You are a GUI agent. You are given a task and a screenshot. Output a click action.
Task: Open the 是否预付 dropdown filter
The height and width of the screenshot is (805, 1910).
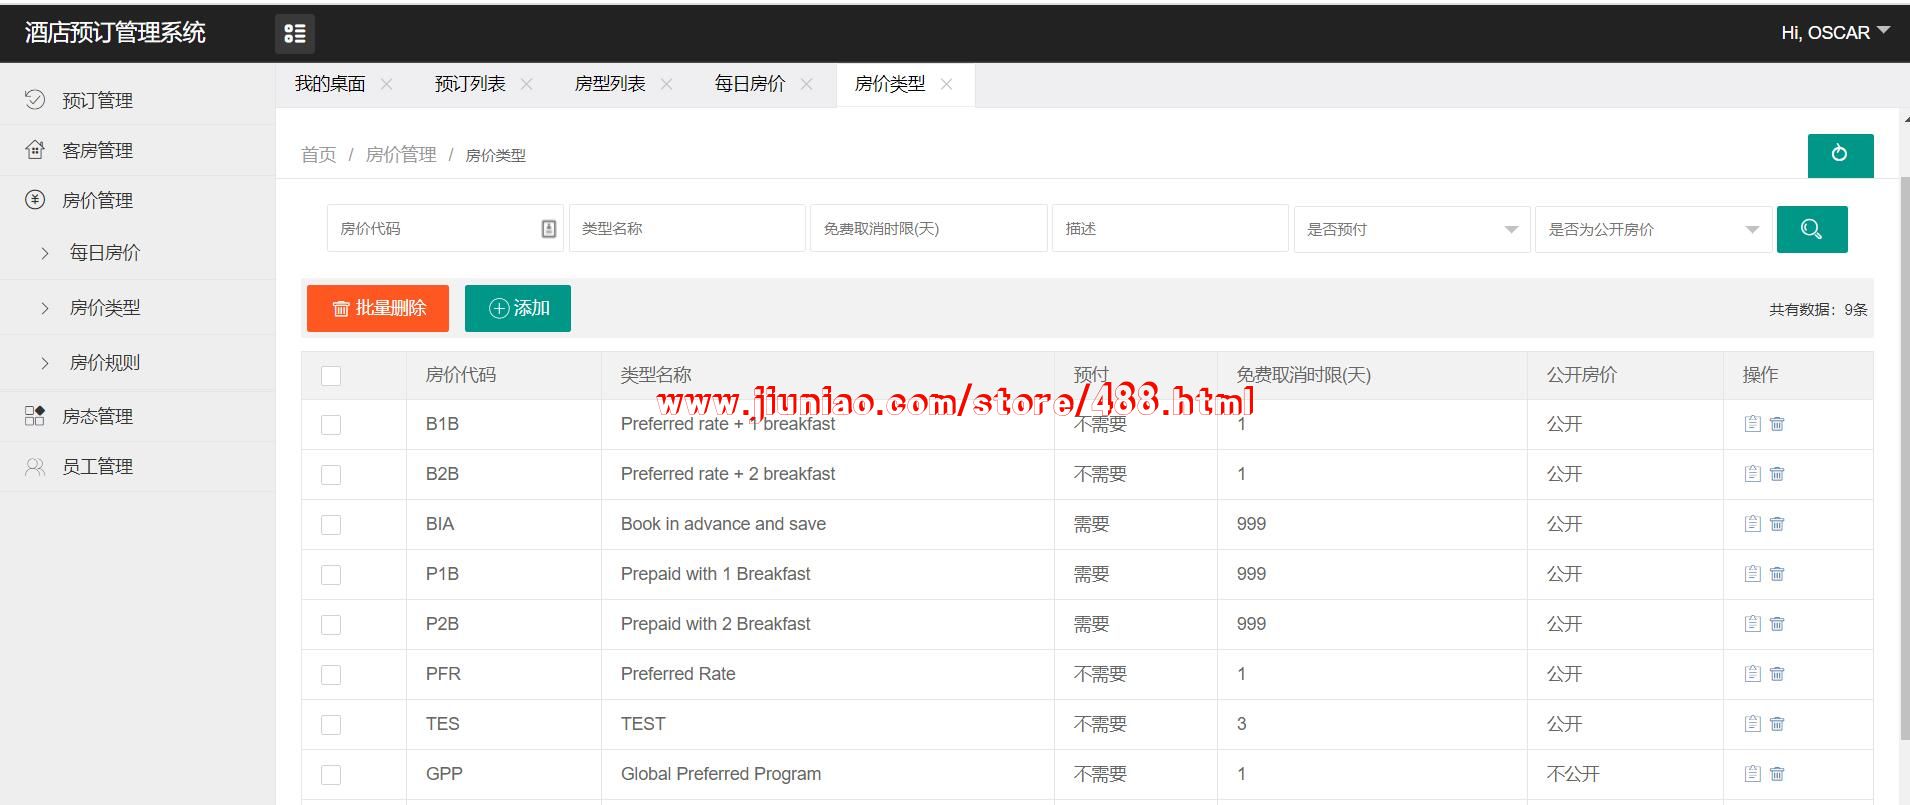(x=1411, y=229)
